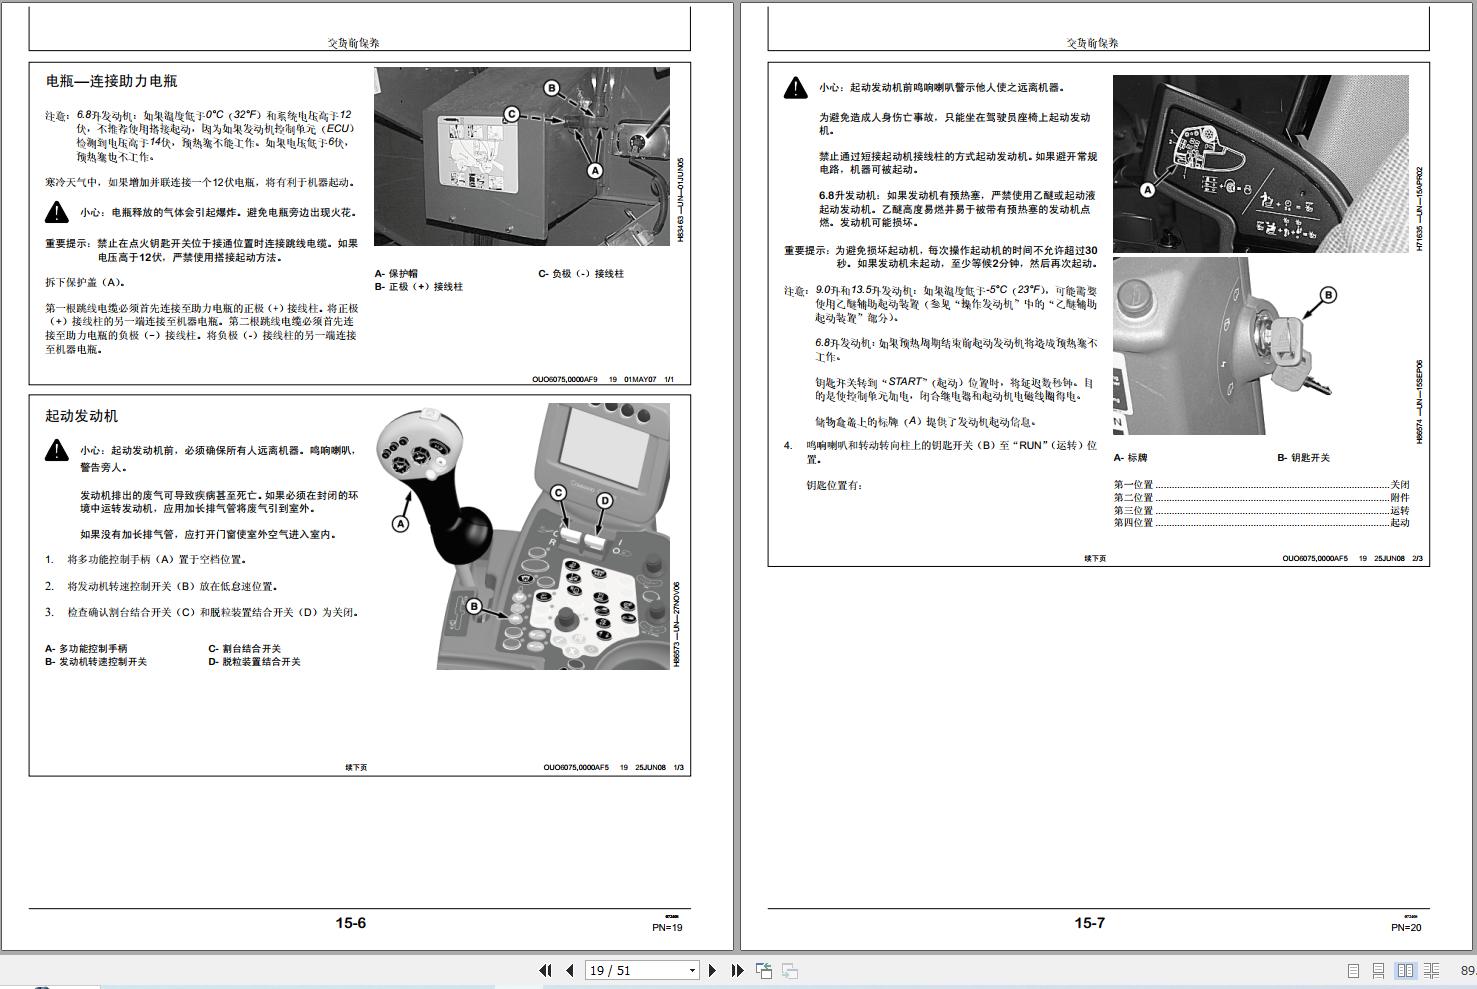This screenshot has width=1477, height=989.
Task: Click the heading 电瓶—连接助力电瓶
Action: click(111, 81)
